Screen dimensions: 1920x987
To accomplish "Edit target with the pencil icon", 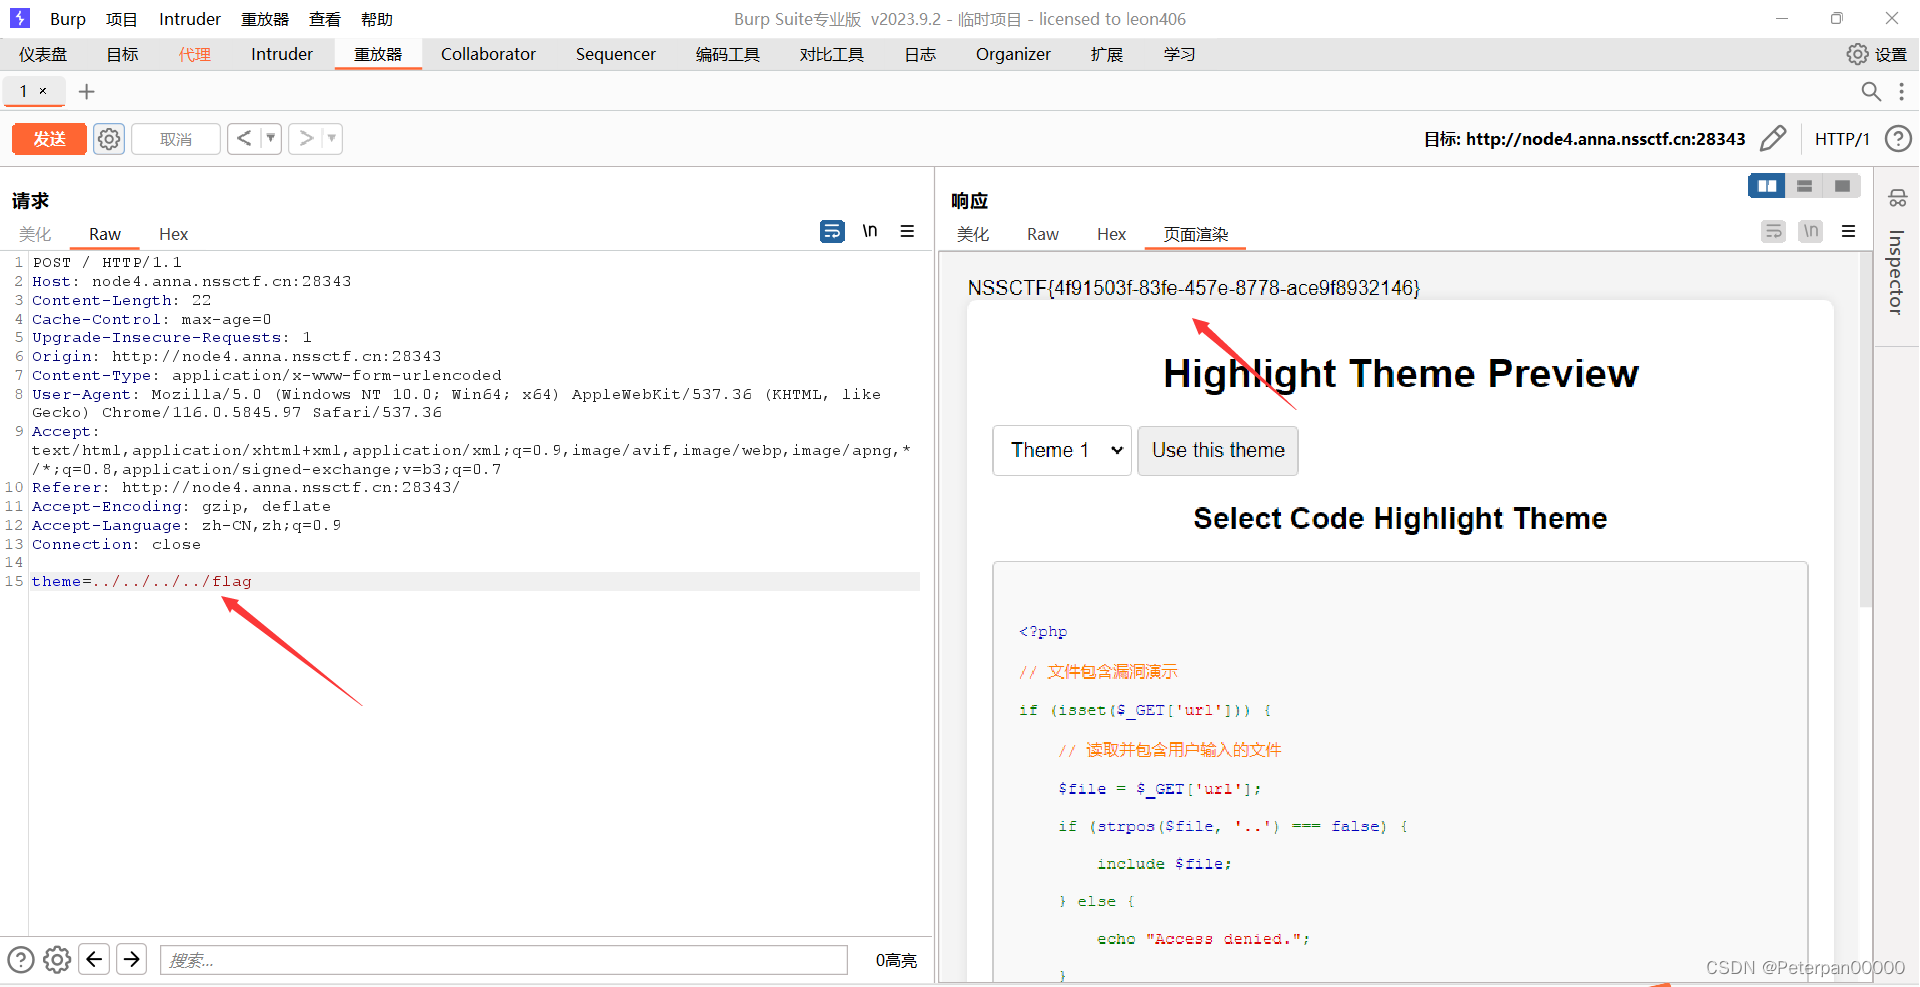I will tap(1773, 138).
